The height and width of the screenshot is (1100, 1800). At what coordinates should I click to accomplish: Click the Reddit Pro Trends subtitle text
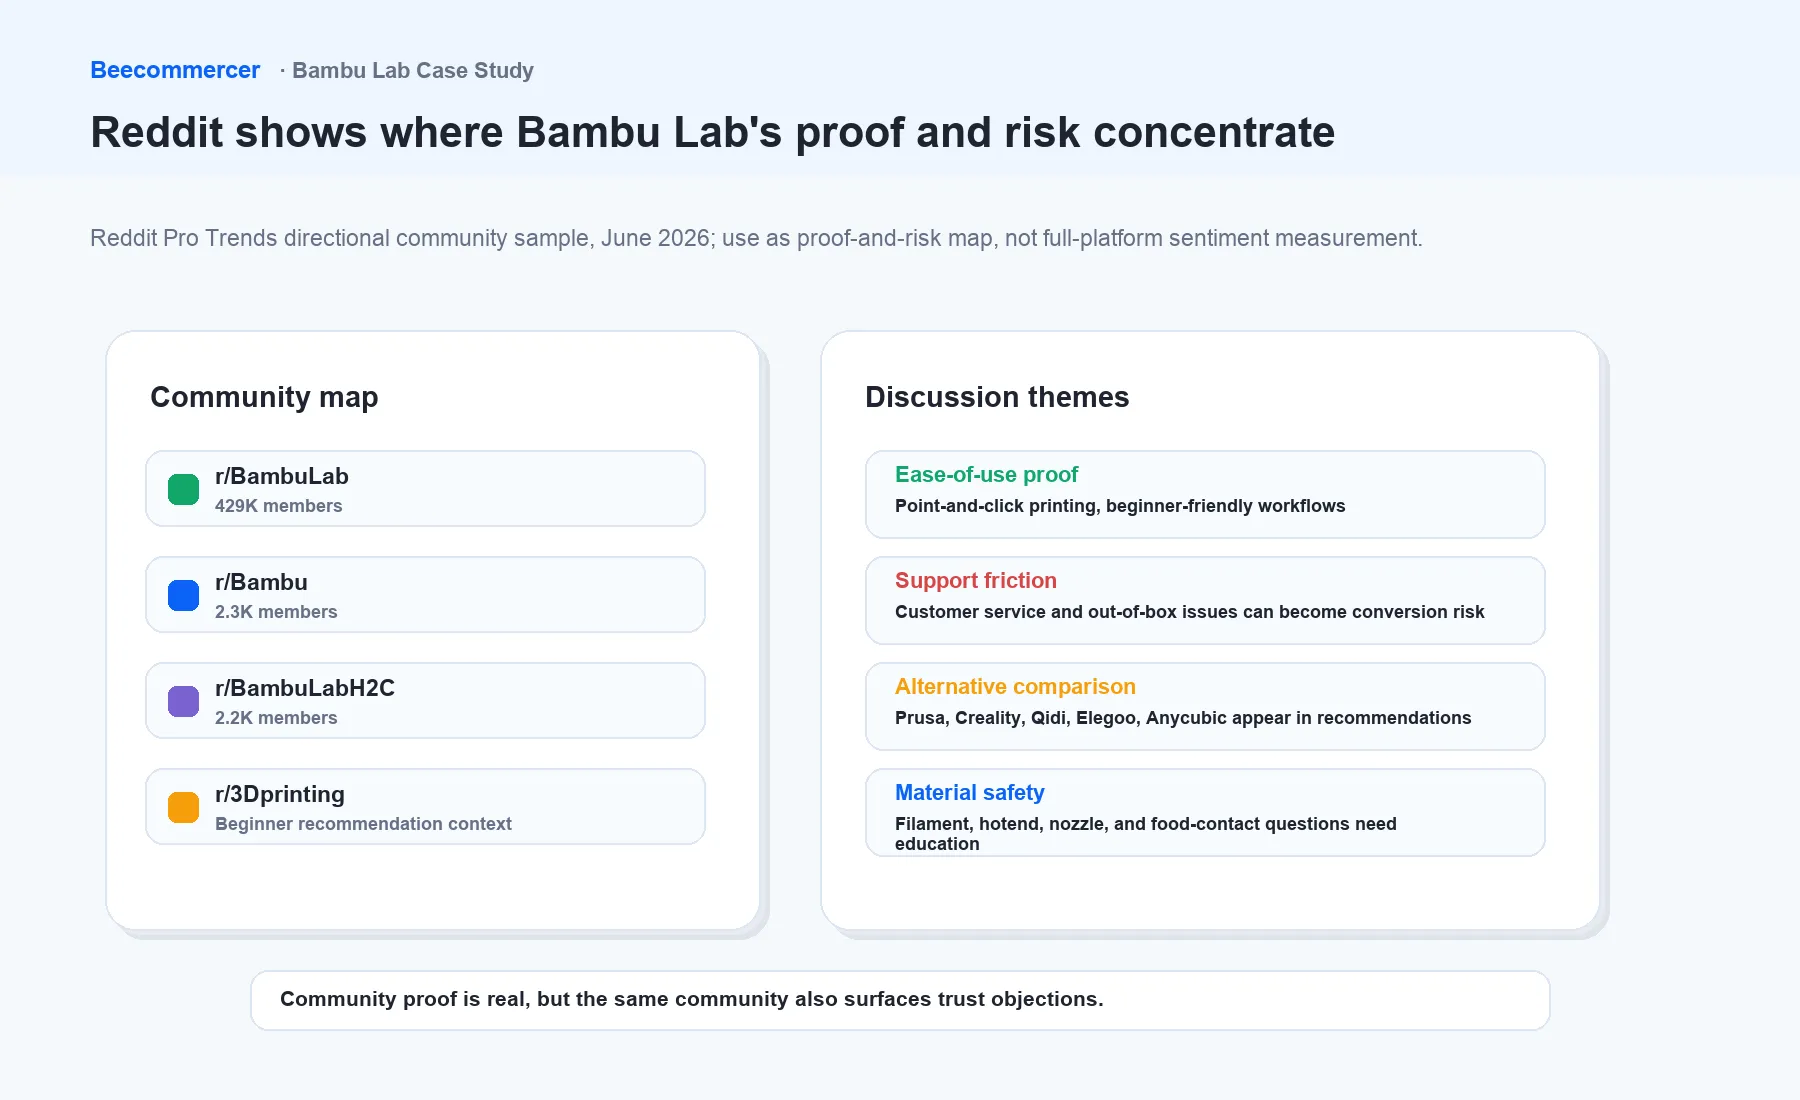click(756, 238)
